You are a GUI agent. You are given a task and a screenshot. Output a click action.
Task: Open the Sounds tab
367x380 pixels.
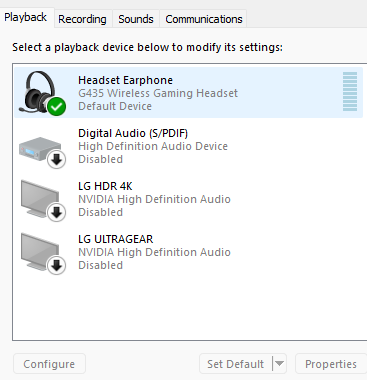pos(136,19)
